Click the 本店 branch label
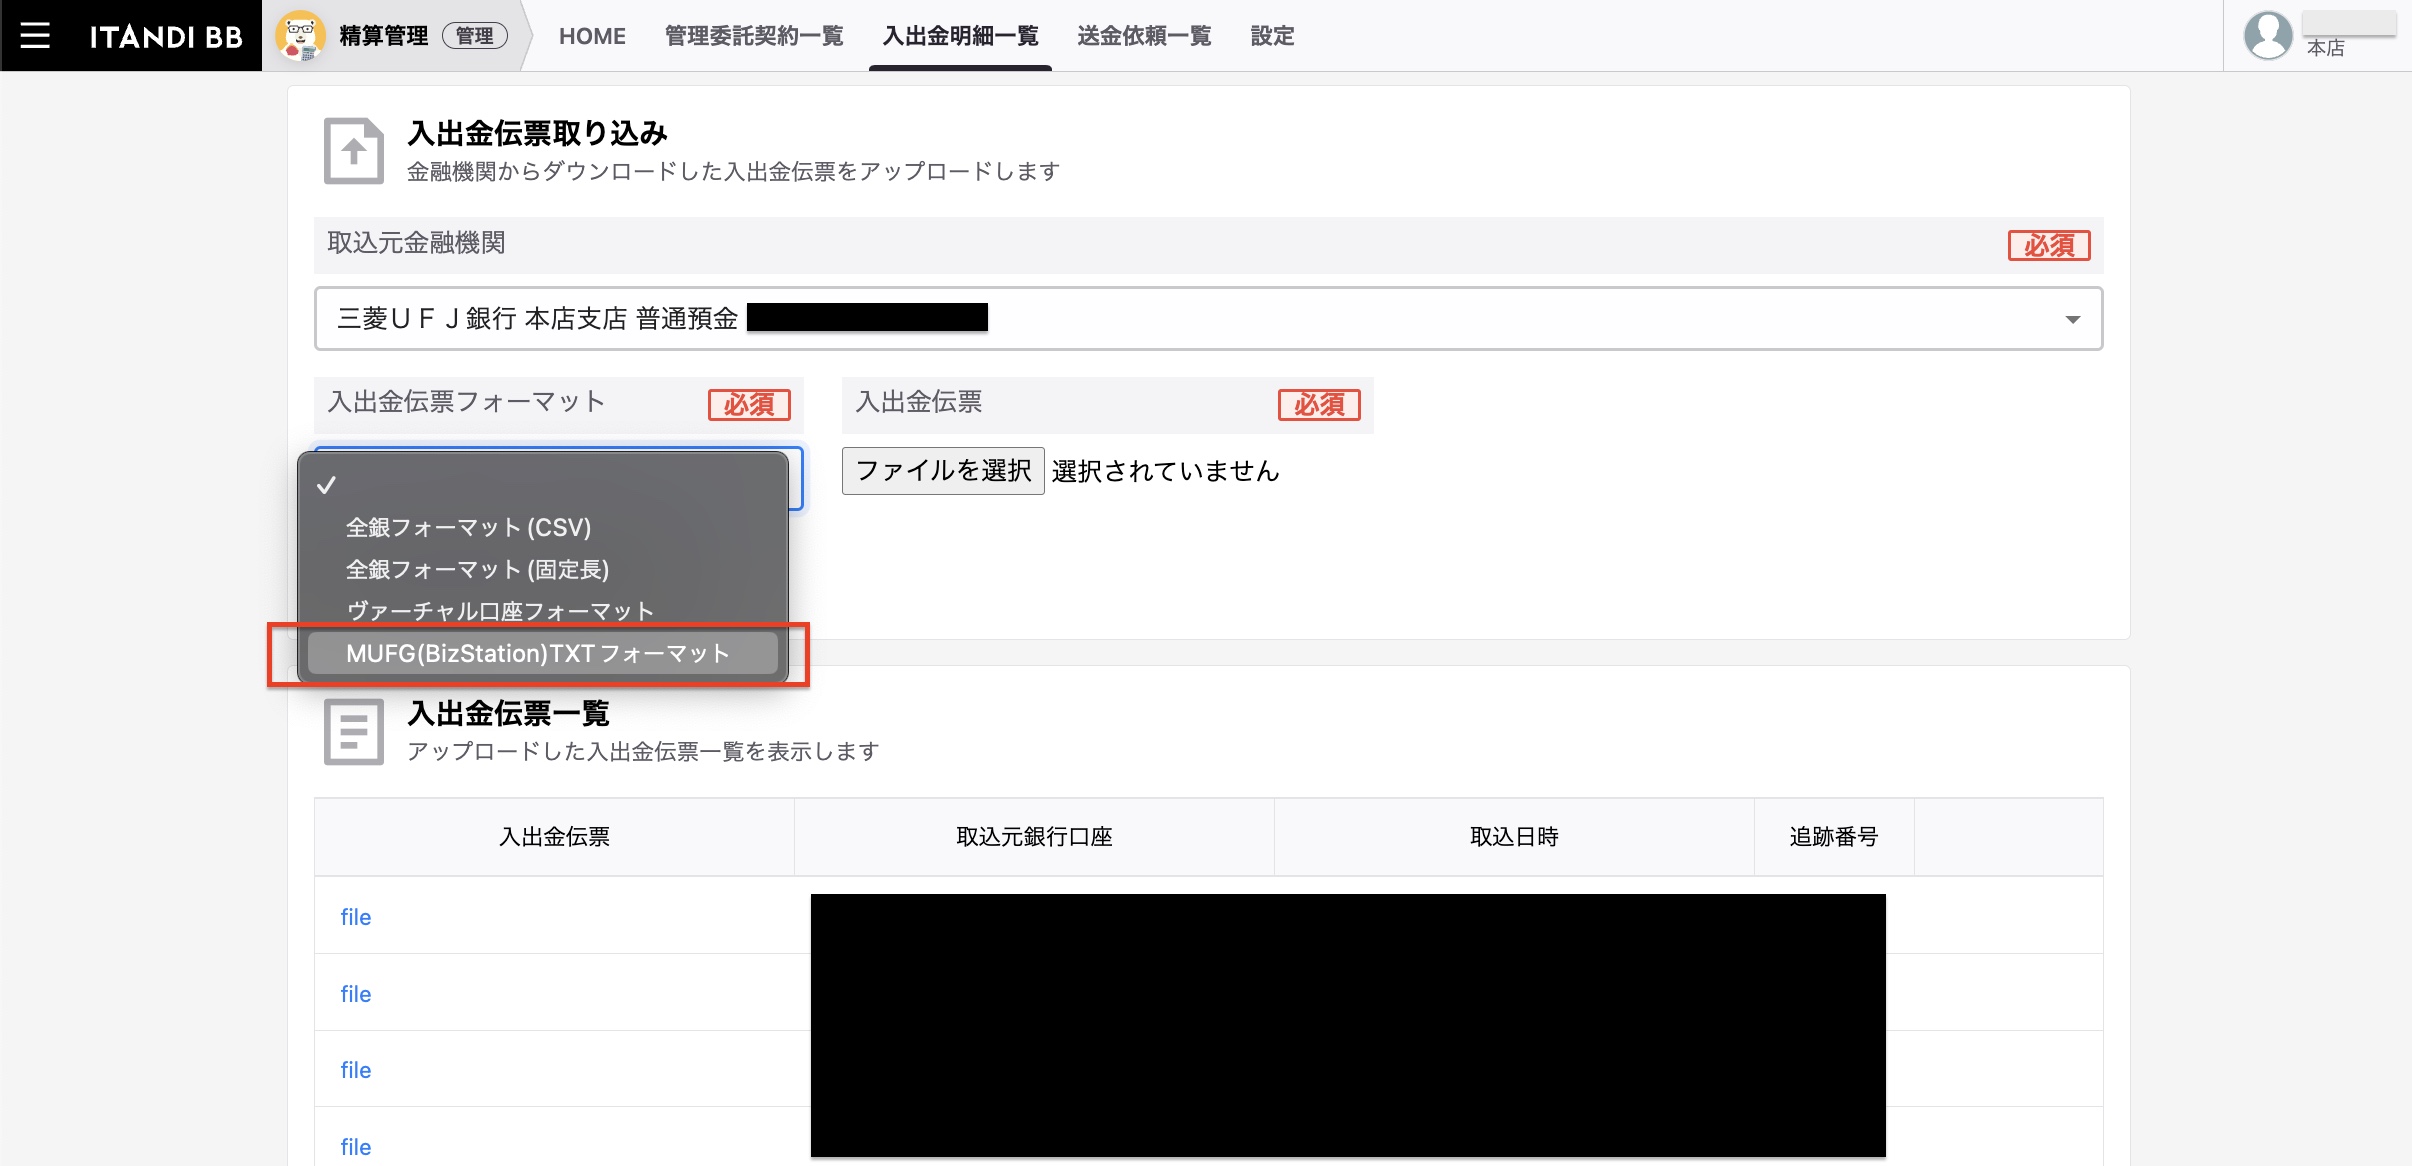Screen dimensions: 2412x1166 point(2325,48)
